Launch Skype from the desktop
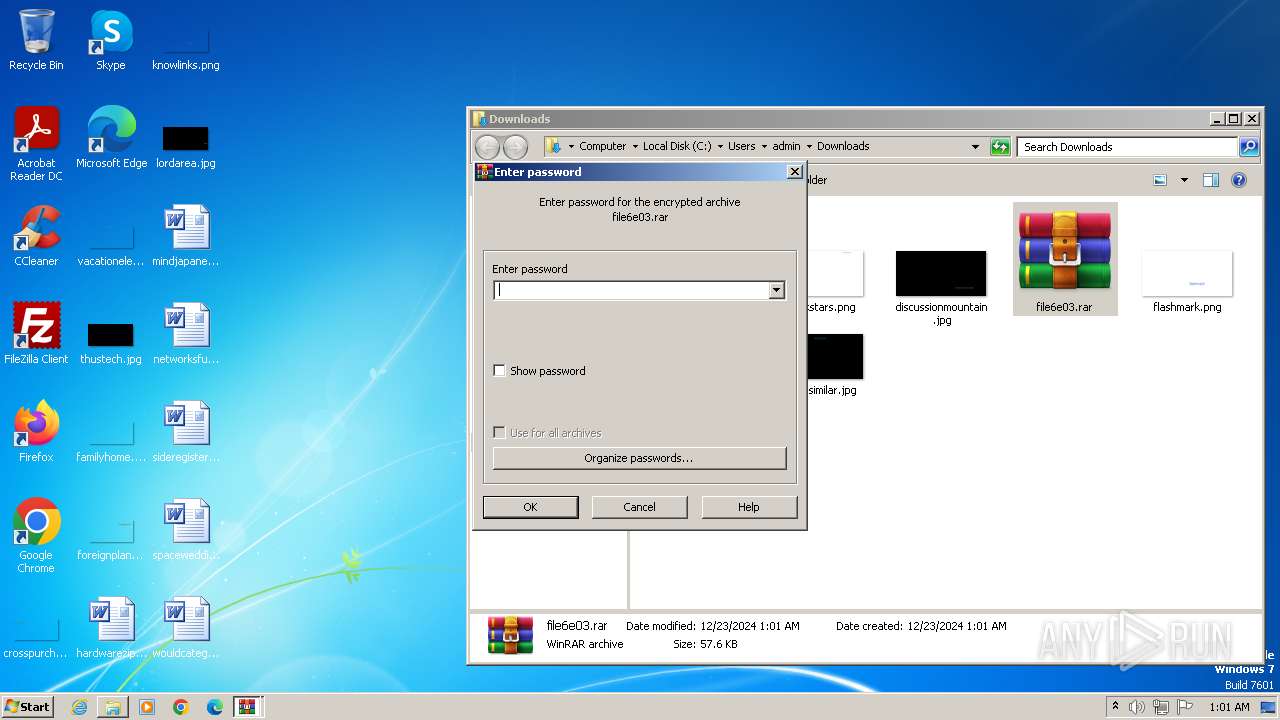1280x720 pixels. (x=110, y=40)
